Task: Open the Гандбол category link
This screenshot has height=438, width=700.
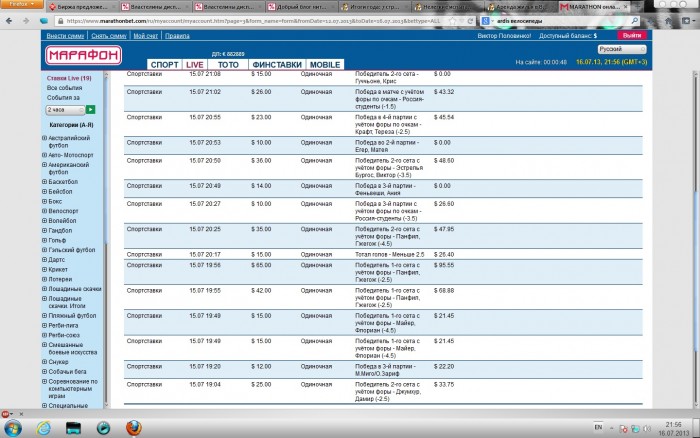Action: 60,230
